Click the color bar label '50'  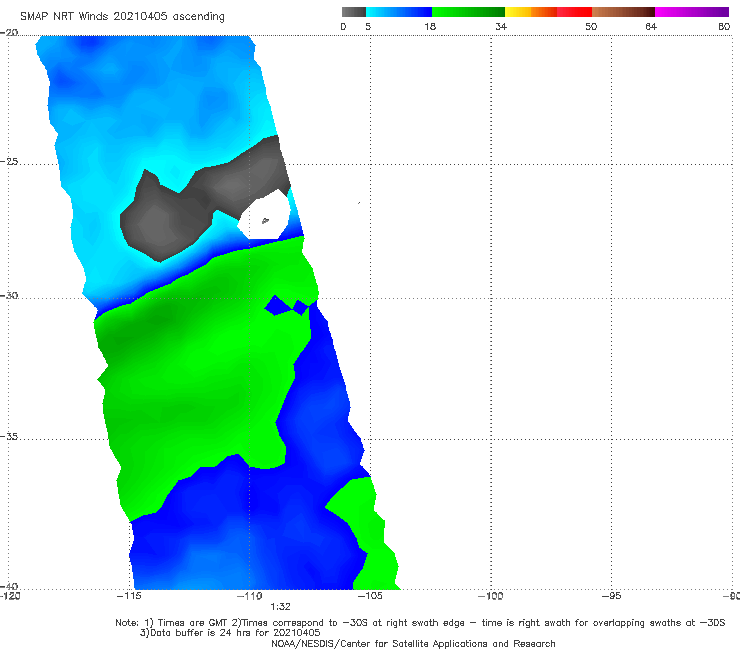point(591,26)
